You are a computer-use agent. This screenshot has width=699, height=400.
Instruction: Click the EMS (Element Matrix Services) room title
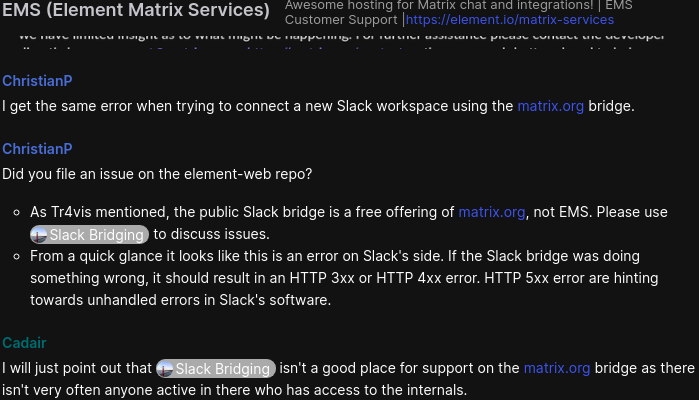(136, 10)
